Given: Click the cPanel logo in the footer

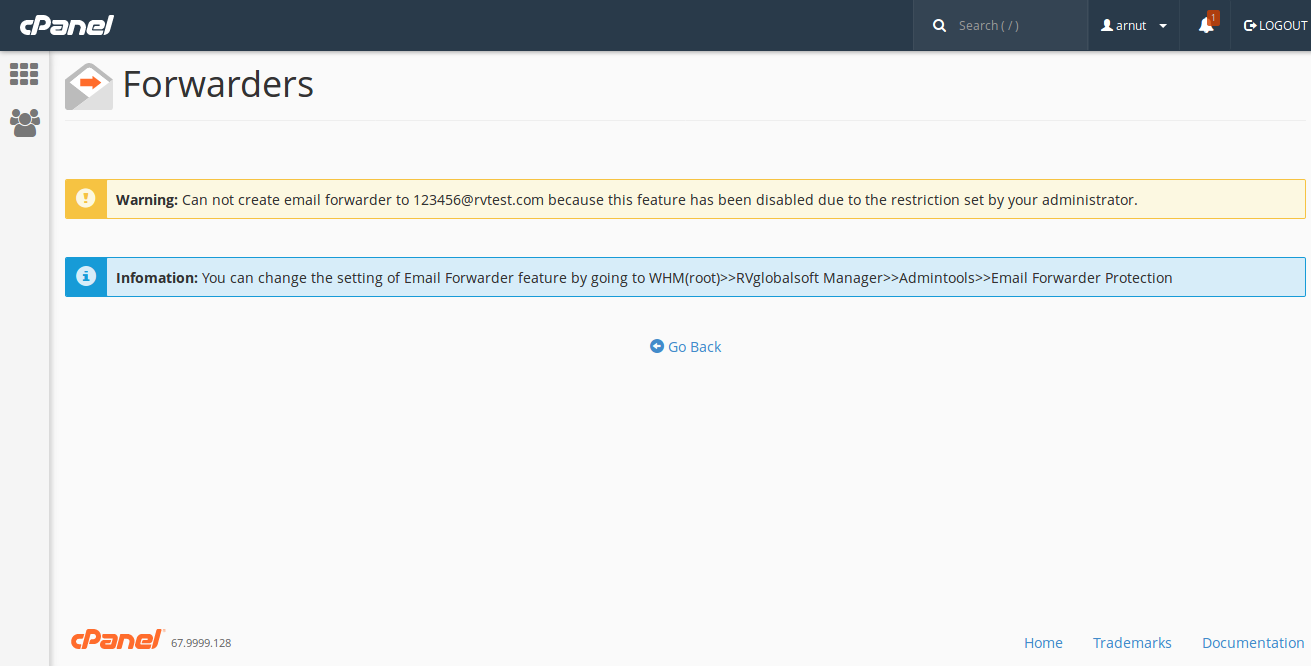Looking at the screenshot, I should 117,639.
